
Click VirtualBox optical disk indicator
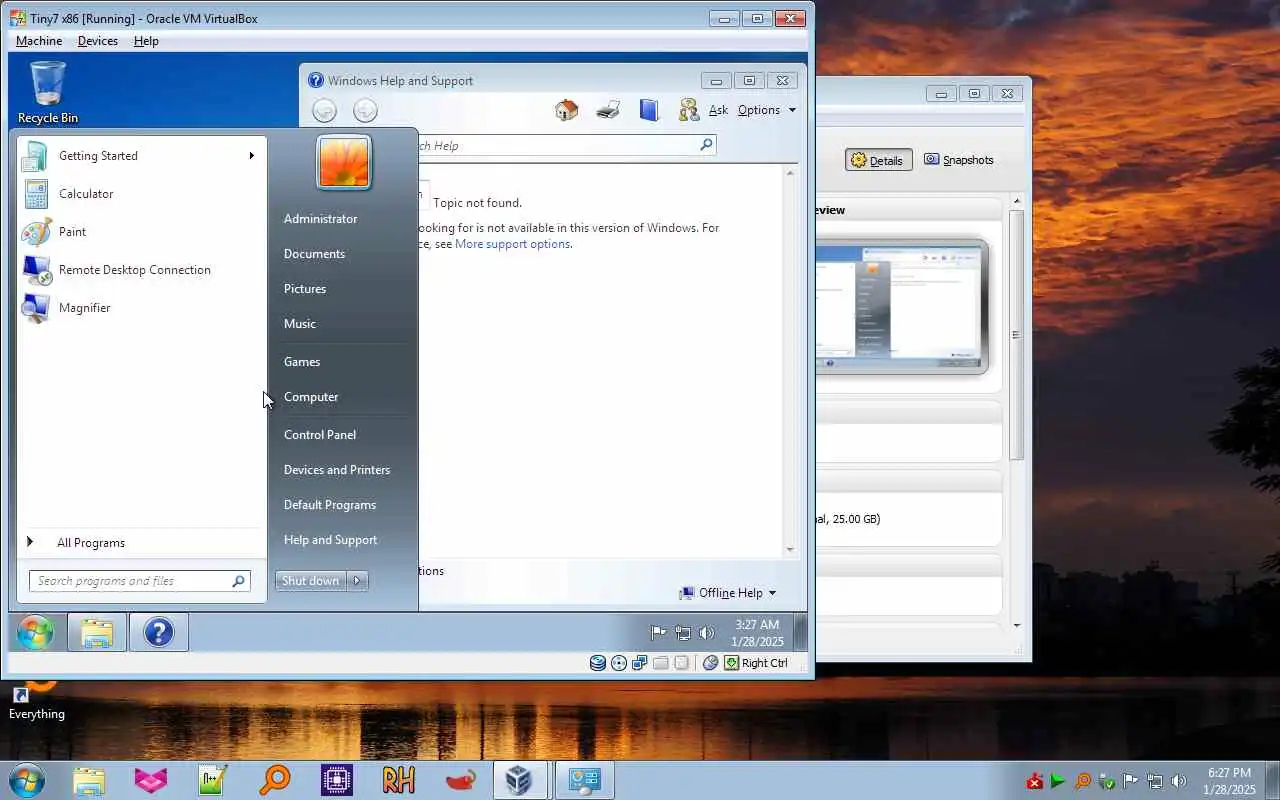click(619, 663)
